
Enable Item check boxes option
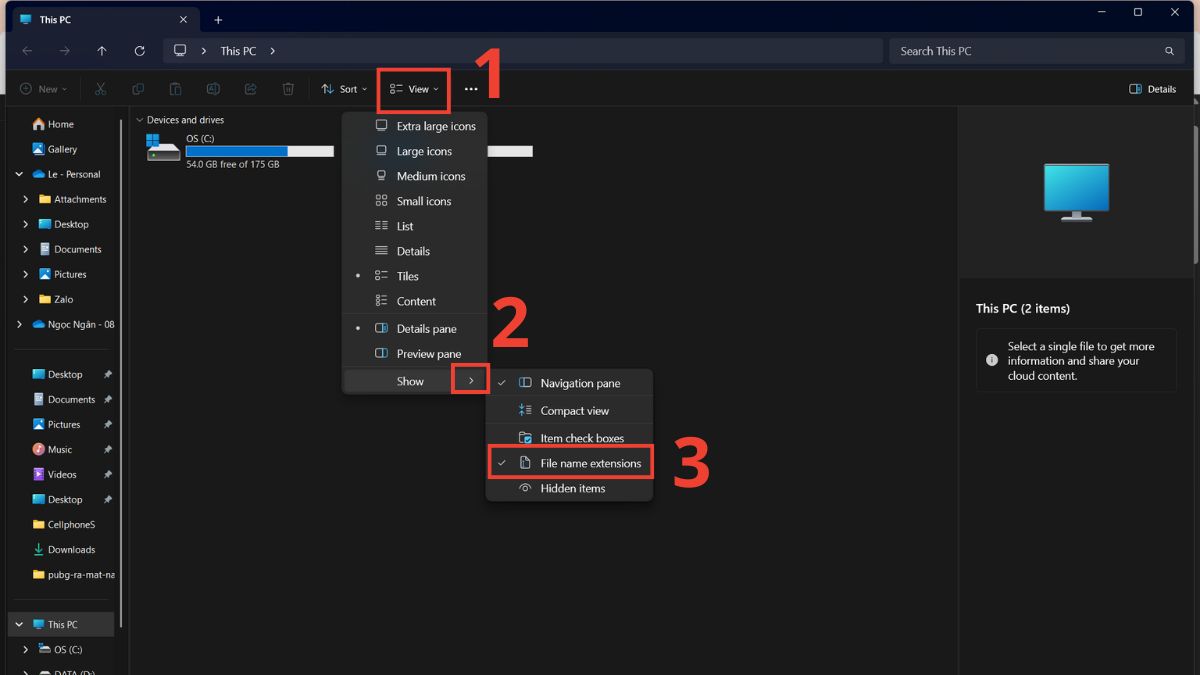tap(569, 438)
